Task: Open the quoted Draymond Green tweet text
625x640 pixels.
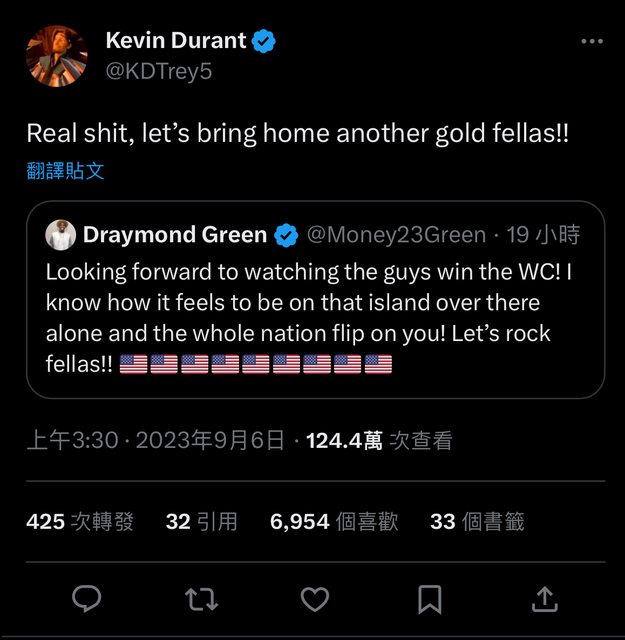Action: coord(309,318)
